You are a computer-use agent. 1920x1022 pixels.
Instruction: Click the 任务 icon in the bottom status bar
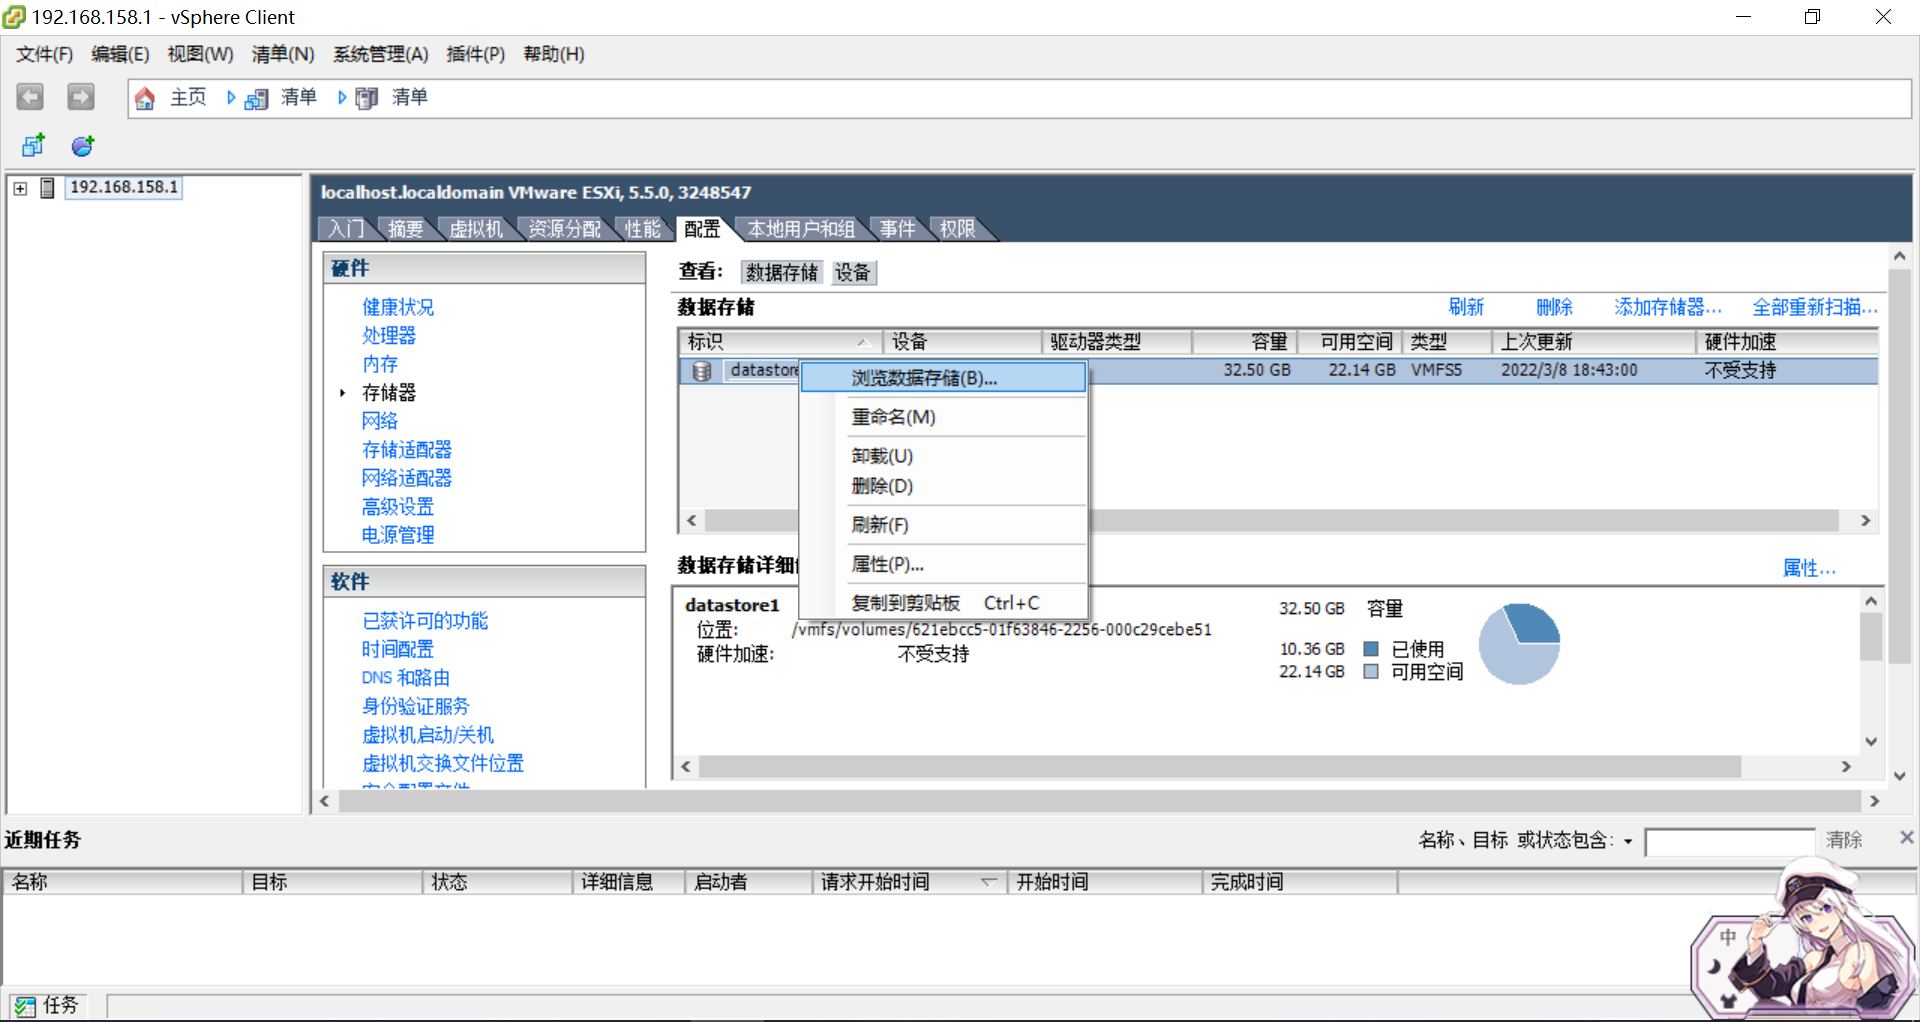tap(26, 1005)
